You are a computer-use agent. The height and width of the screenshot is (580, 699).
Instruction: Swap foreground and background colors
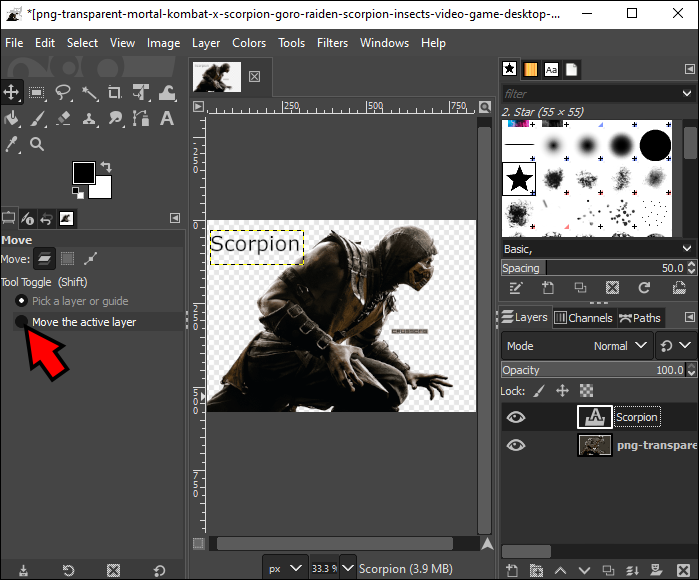pyautogui.click(x=106, y=167)
